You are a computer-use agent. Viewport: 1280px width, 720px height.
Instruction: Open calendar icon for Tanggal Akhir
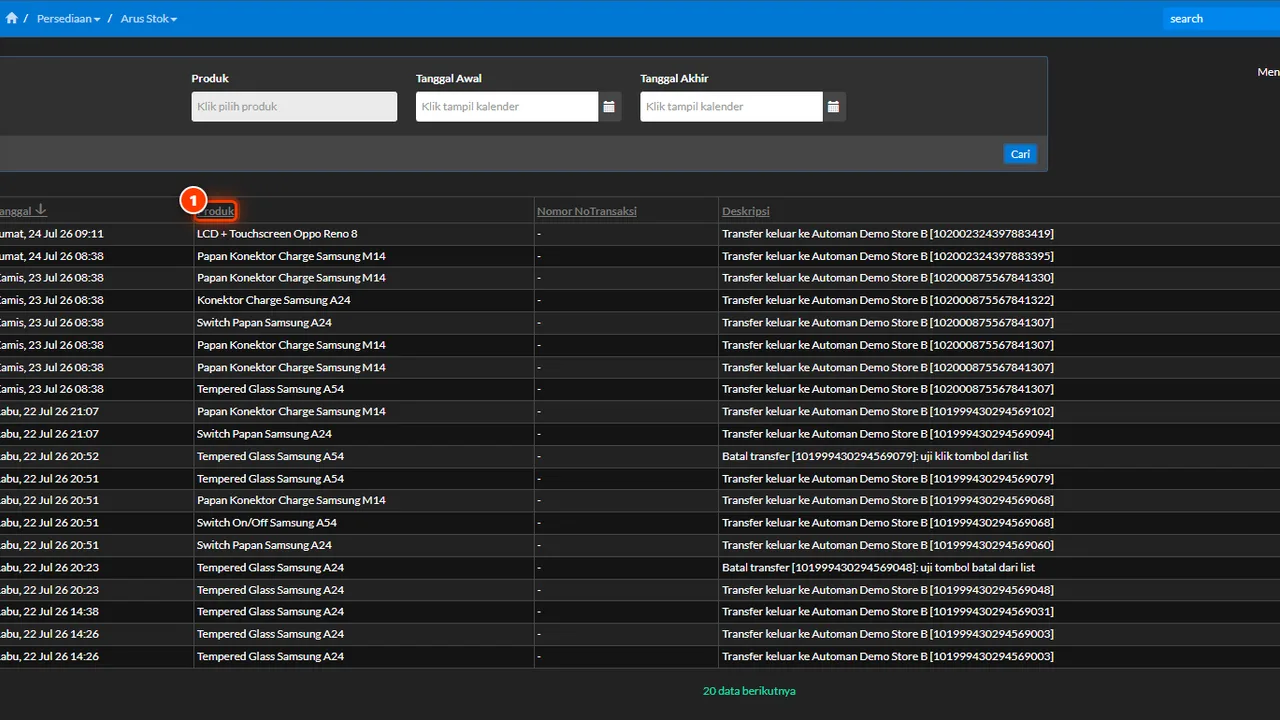click(833, 107)
